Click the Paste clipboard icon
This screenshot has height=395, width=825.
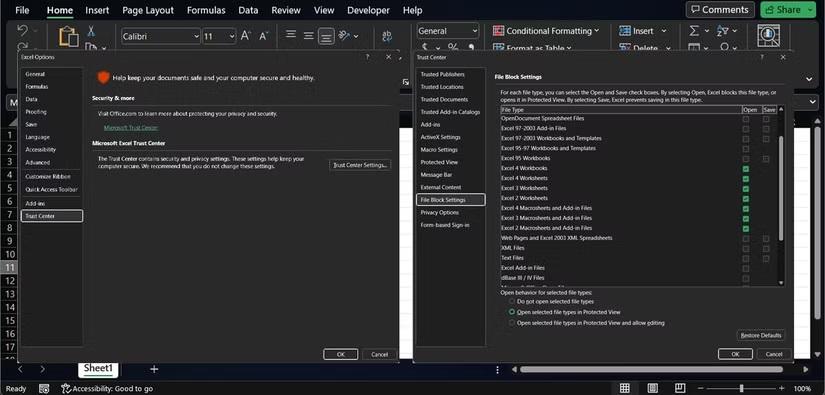pos(68,36)
